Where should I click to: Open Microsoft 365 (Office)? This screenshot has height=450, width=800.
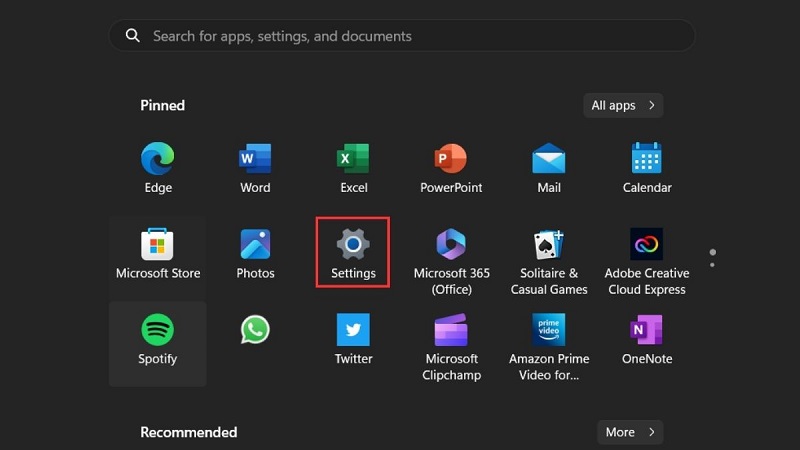point(451,245)
